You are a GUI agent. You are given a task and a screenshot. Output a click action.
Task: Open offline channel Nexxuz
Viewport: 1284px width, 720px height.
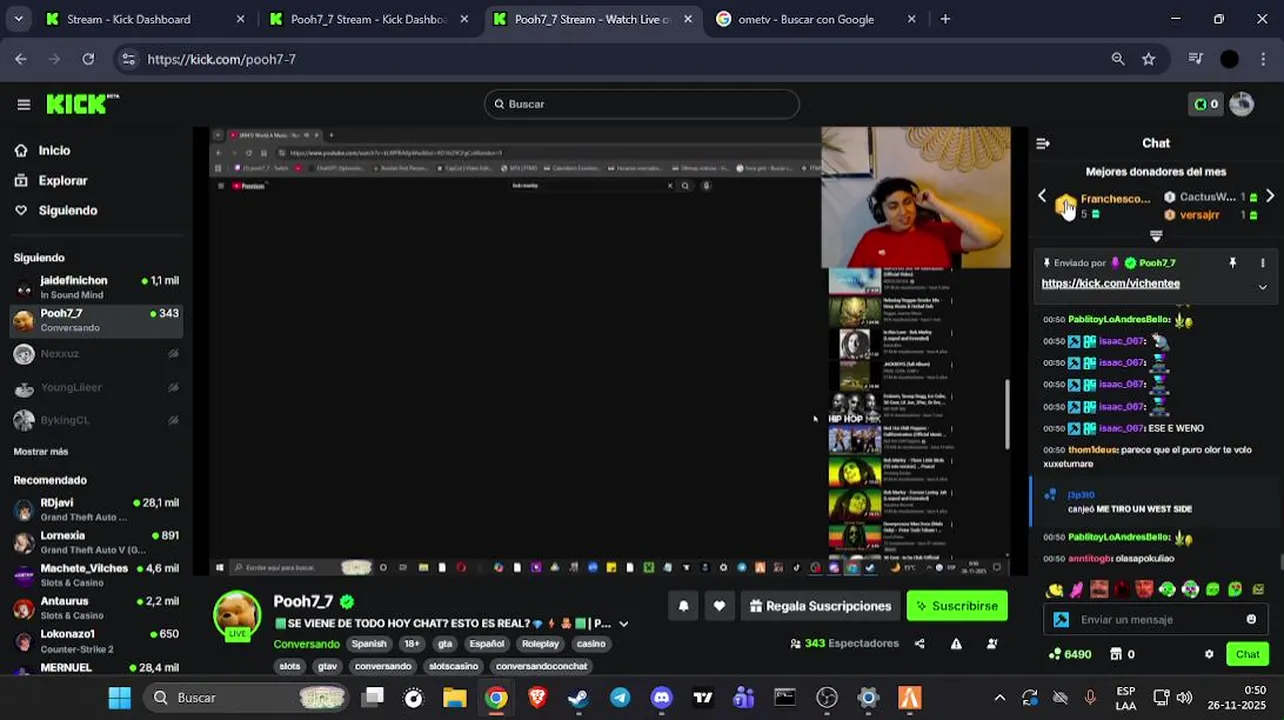click(96, 354)
